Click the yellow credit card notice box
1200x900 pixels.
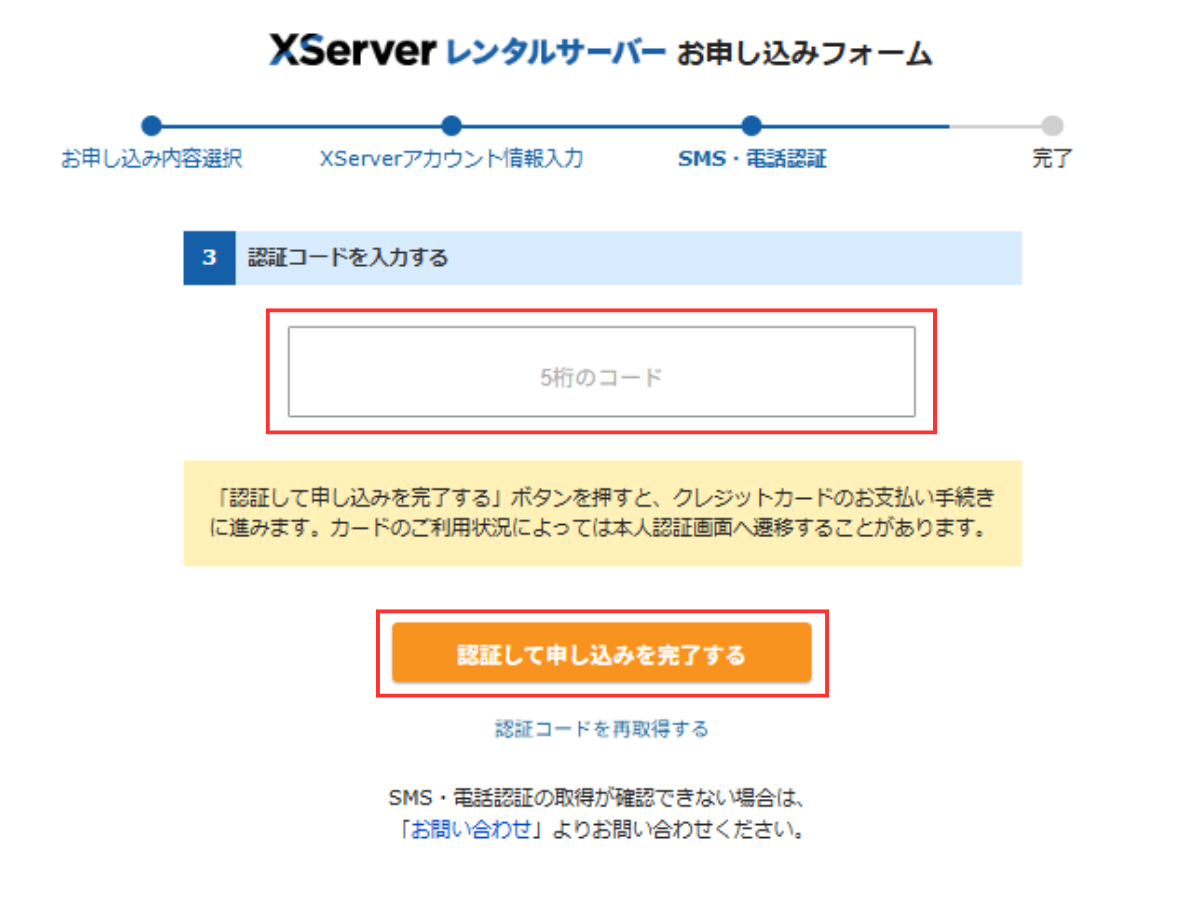(602, 513)
